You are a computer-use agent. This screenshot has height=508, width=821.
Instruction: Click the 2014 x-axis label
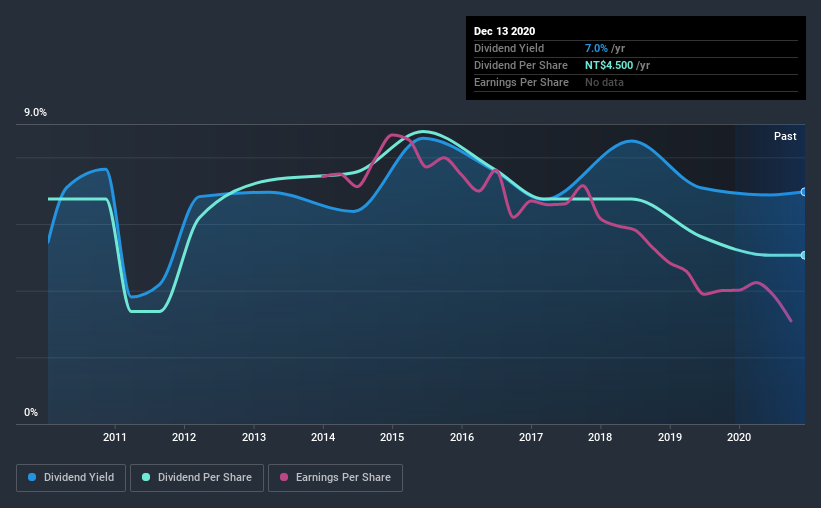click(x=323, y=437)
